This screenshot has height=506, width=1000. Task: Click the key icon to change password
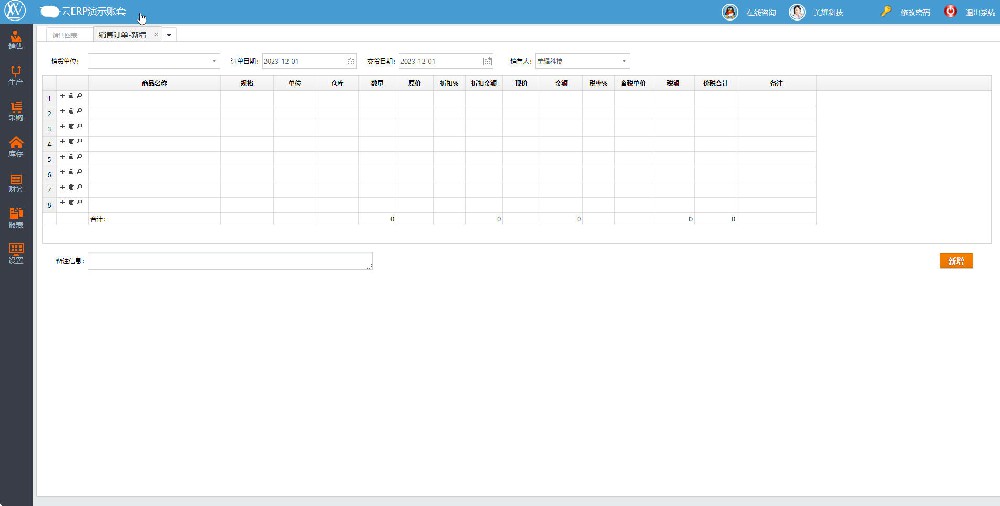tap(886, 11)
